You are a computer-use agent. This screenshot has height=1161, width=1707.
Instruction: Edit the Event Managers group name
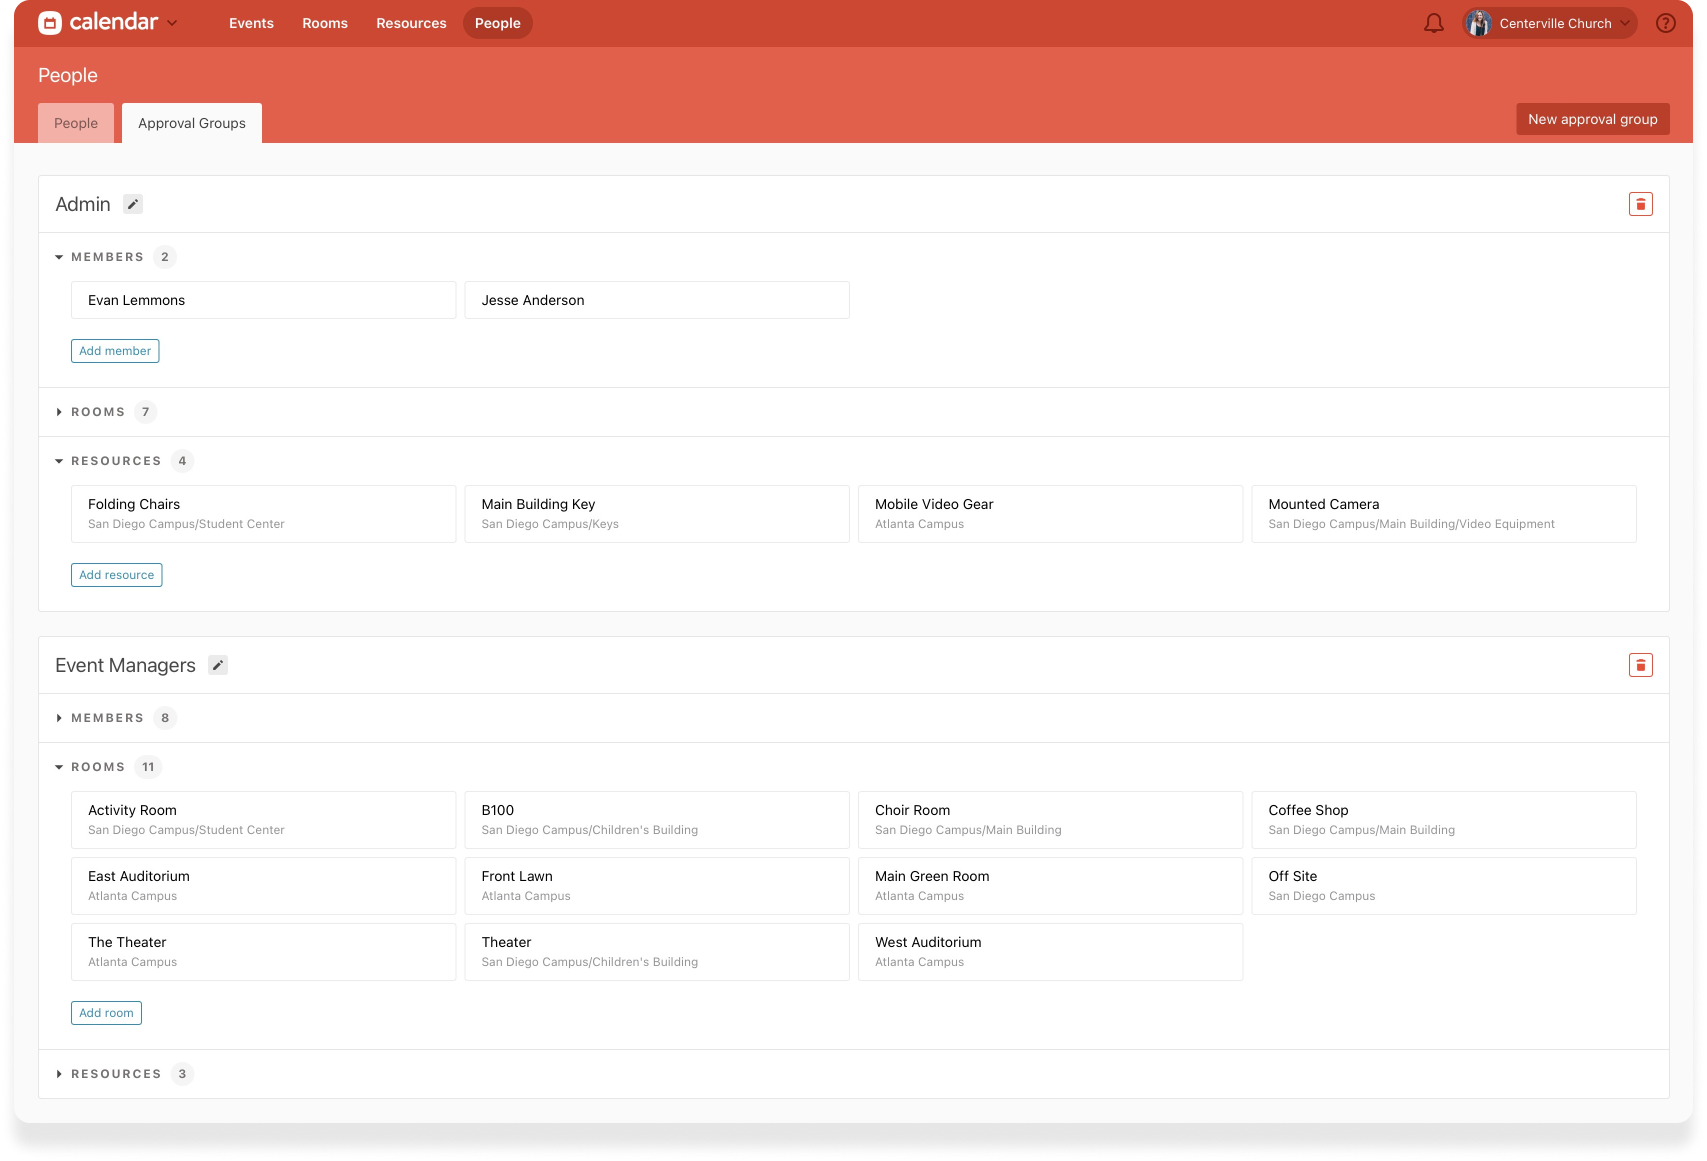pos(218,665)
